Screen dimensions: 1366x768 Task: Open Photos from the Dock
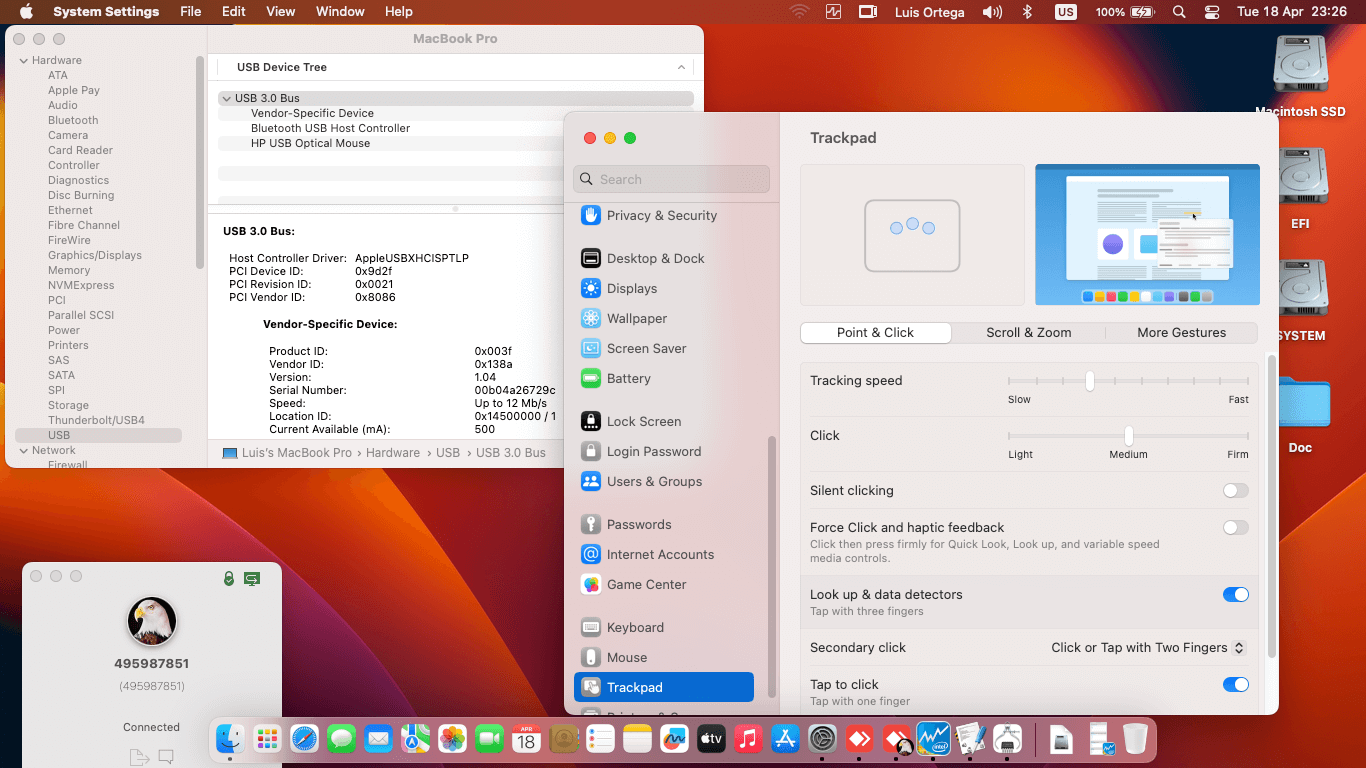pos(452,739)
